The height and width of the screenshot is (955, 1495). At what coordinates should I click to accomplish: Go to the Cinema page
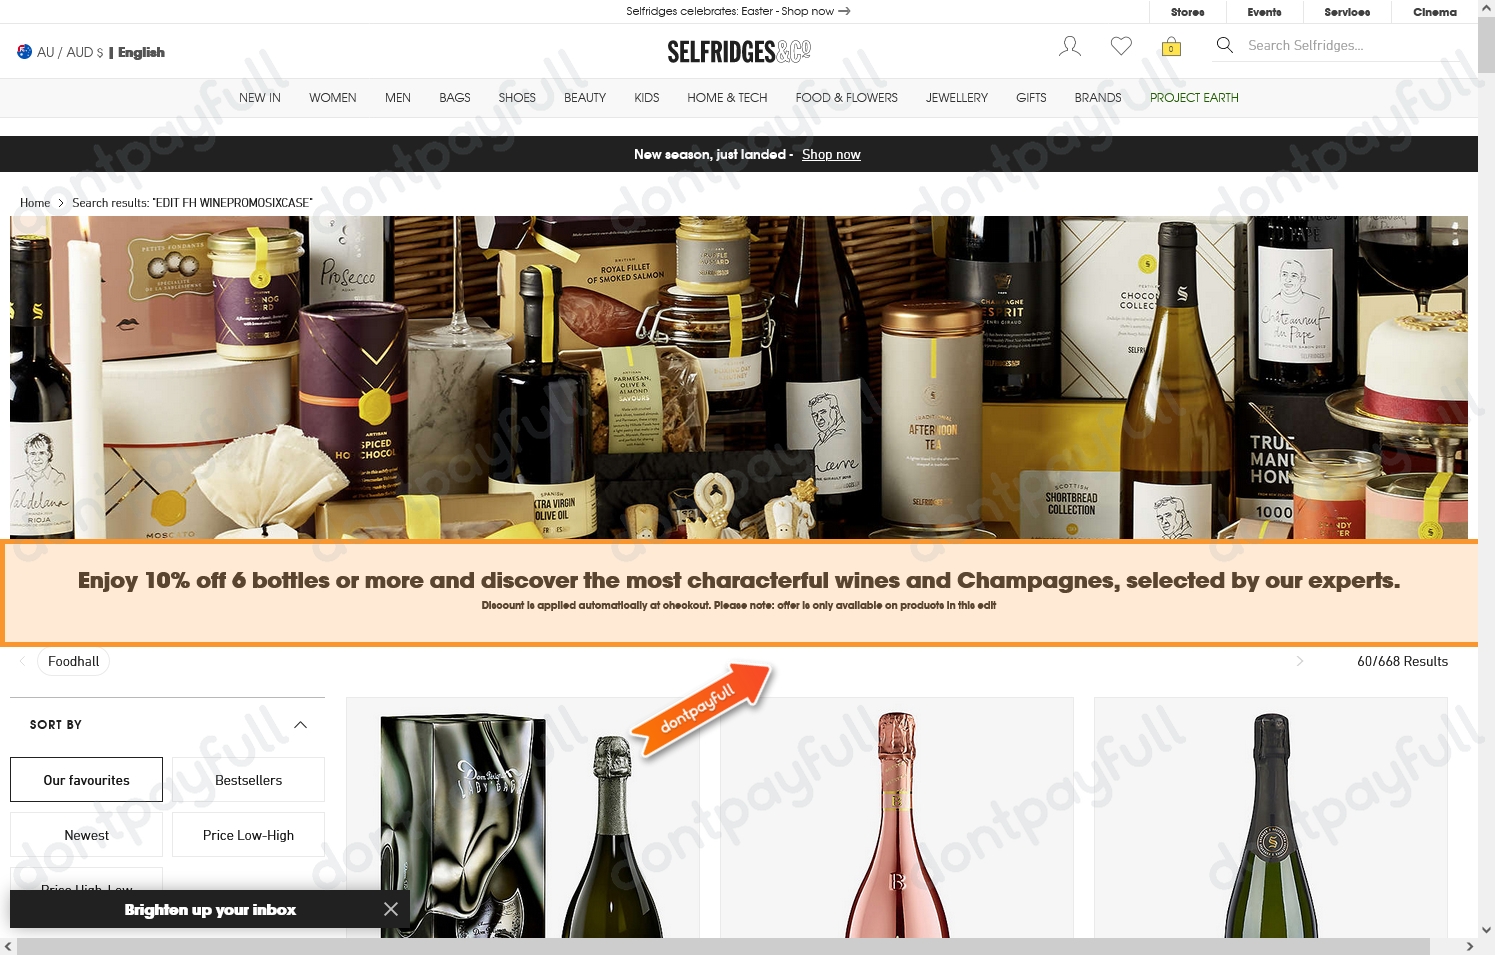[1435, 12]
